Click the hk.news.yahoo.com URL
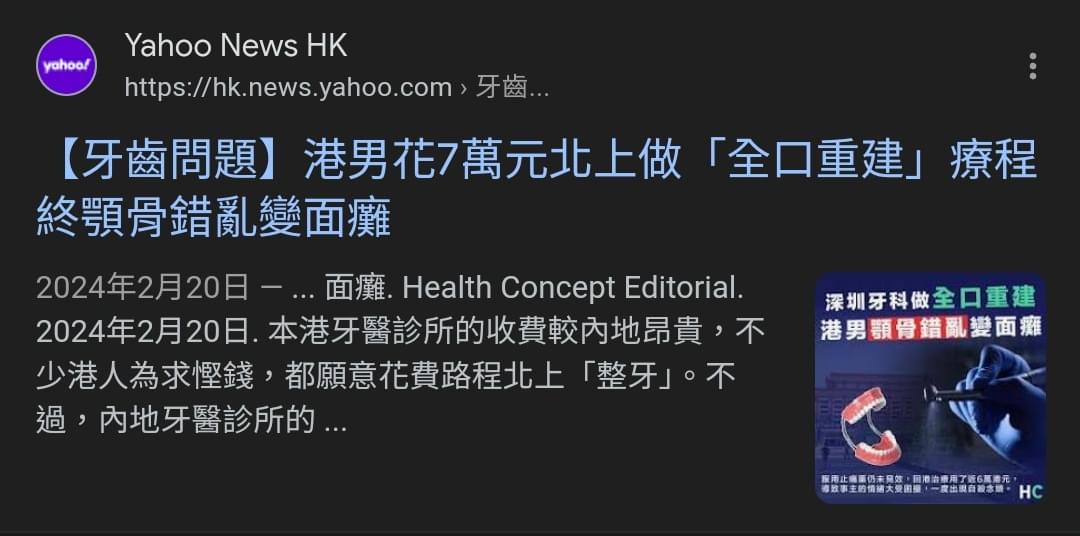This screenshot has width=1080, height=536. tap(288, 88)
